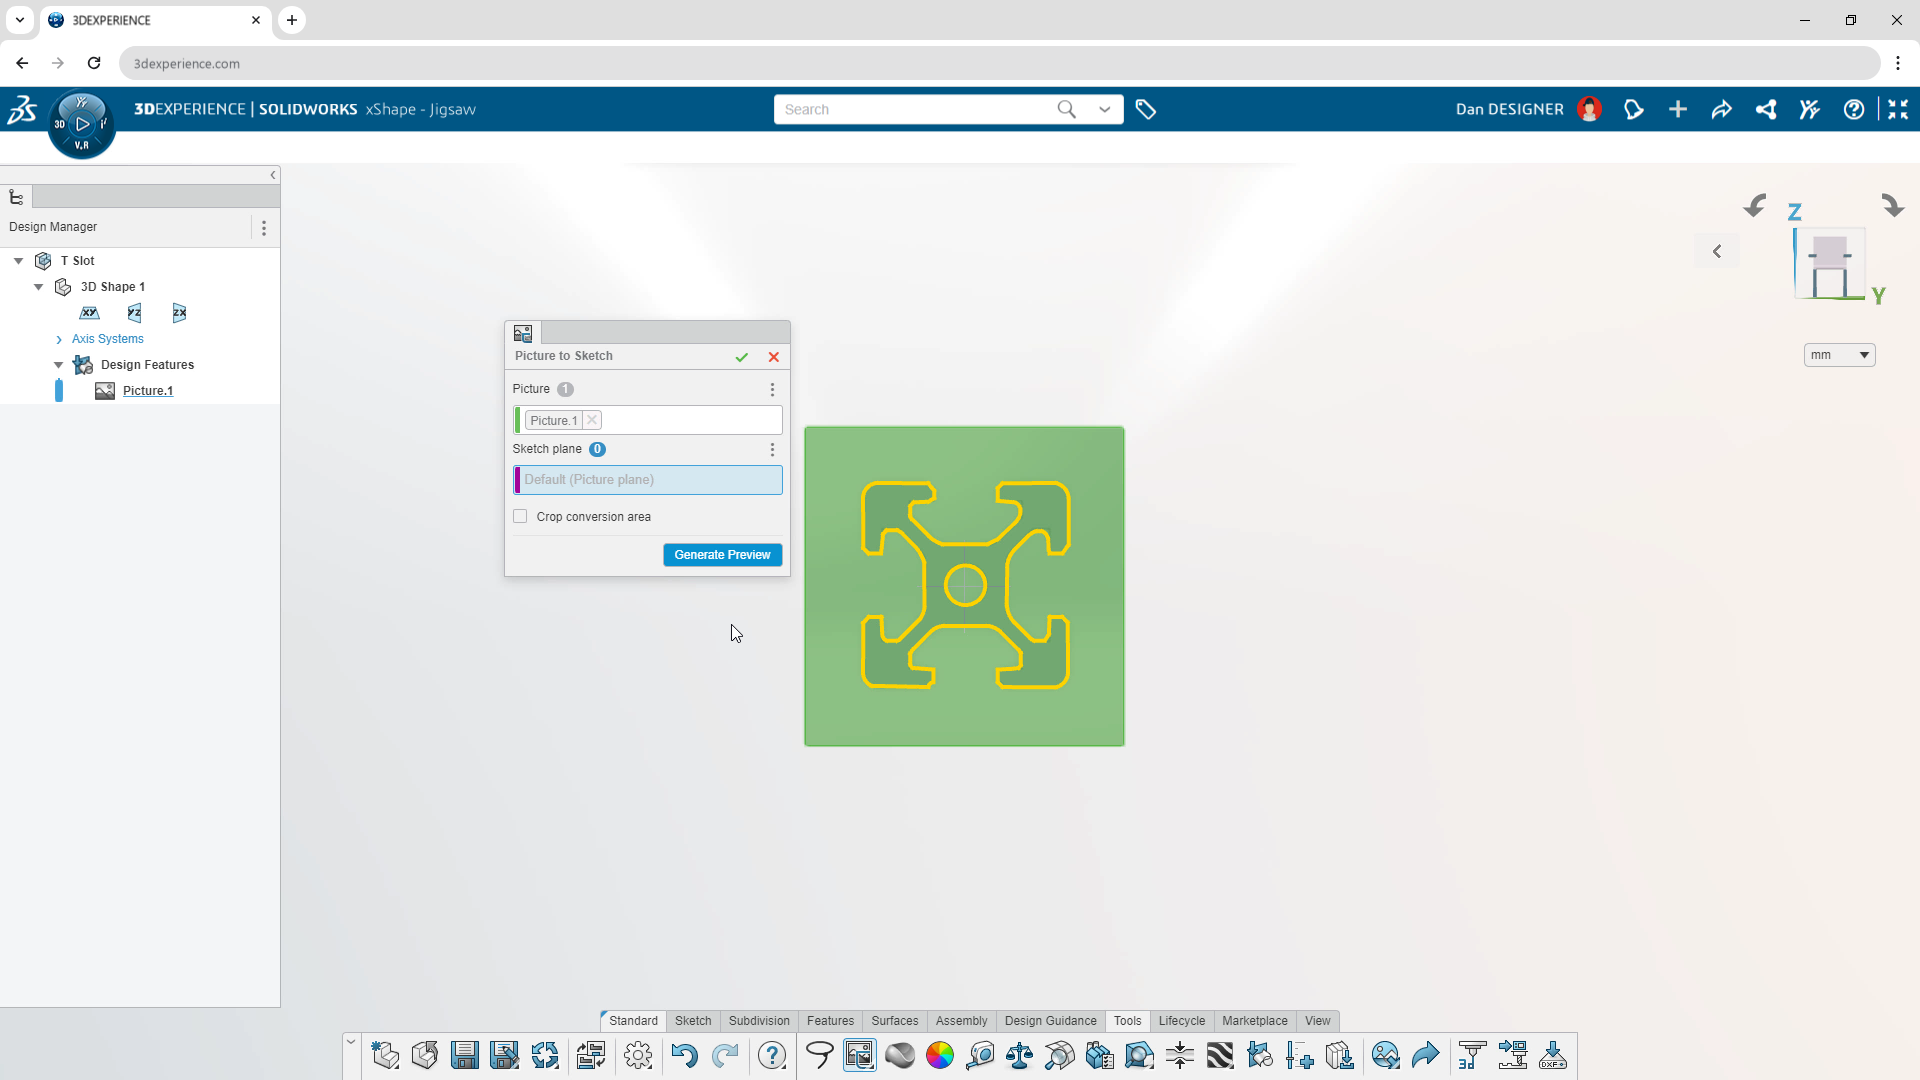Select the Undo tool in bottom toolbar
The height and width of the screenshot is (1080, 1920).
pyautogui.click(x=684, y=1055)
